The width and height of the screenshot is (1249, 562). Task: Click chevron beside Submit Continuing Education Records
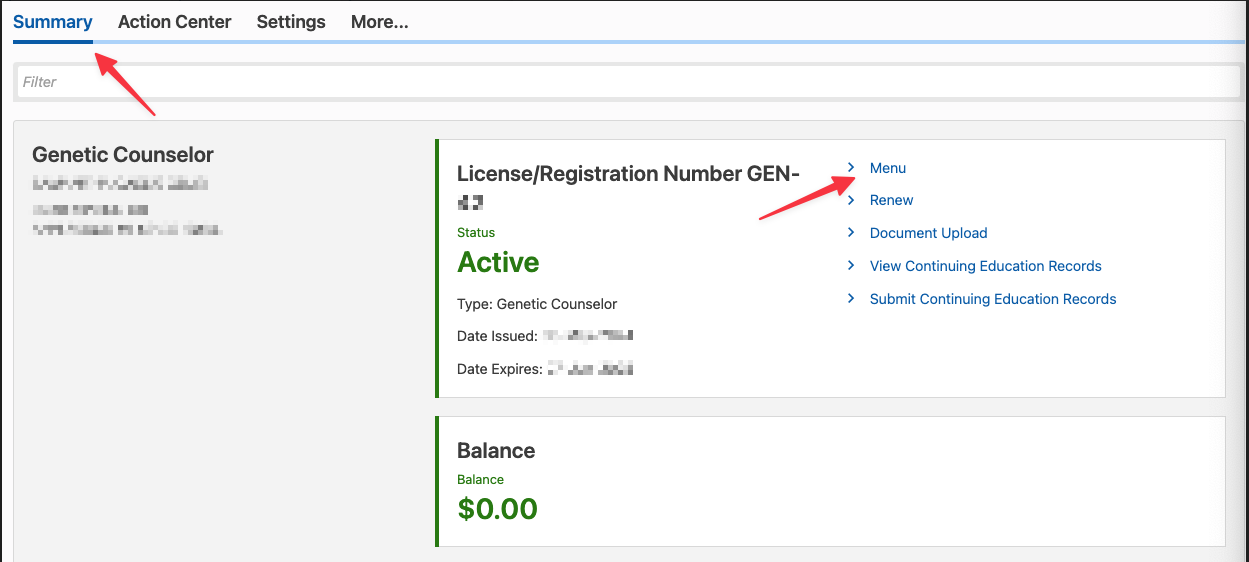coord(851,299)
